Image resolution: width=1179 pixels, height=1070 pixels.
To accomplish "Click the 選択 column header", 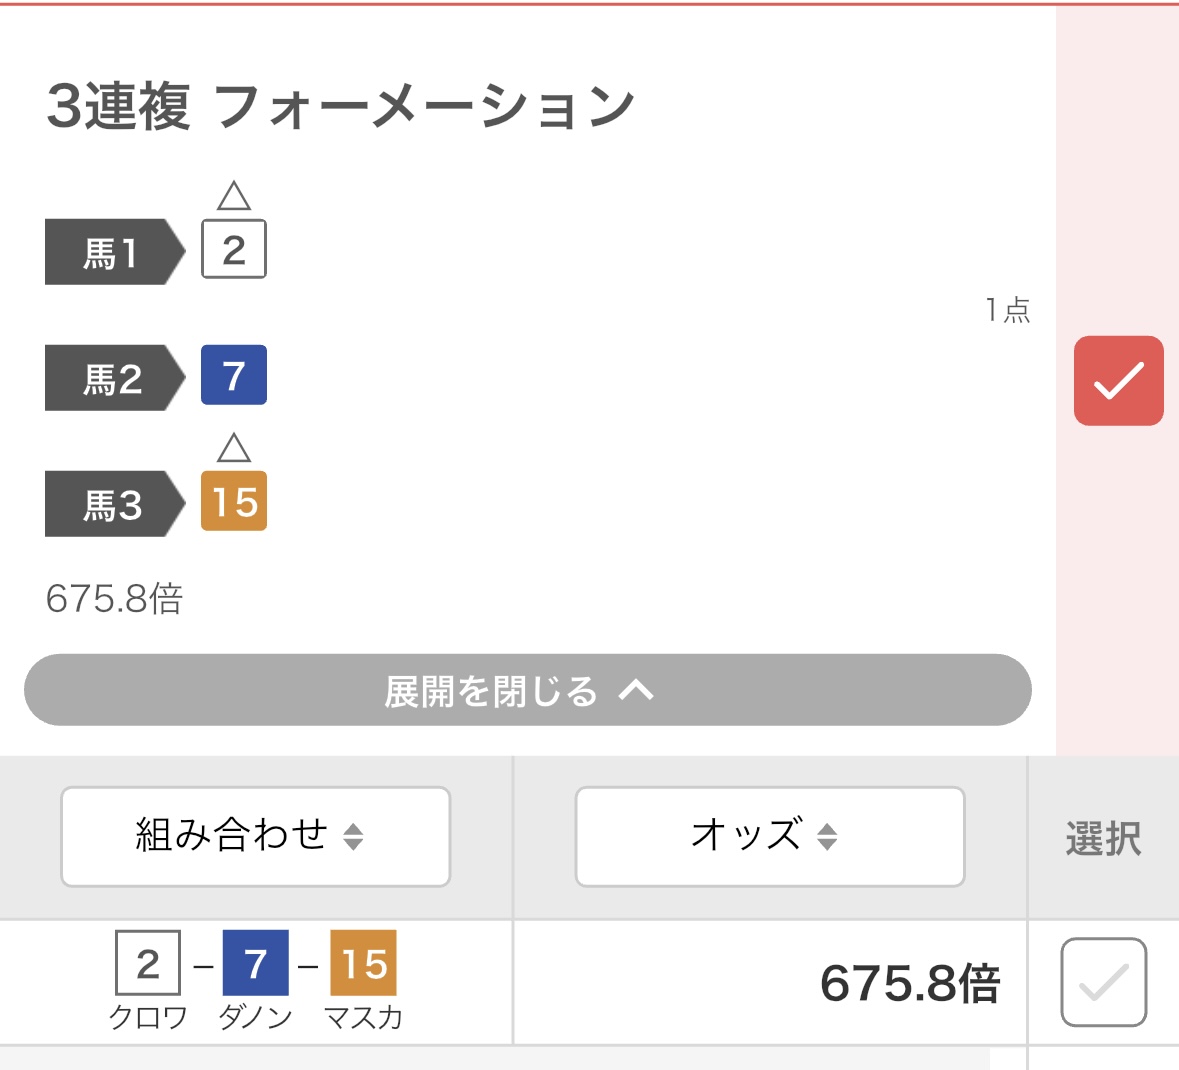I will (x=1103, y=838).
